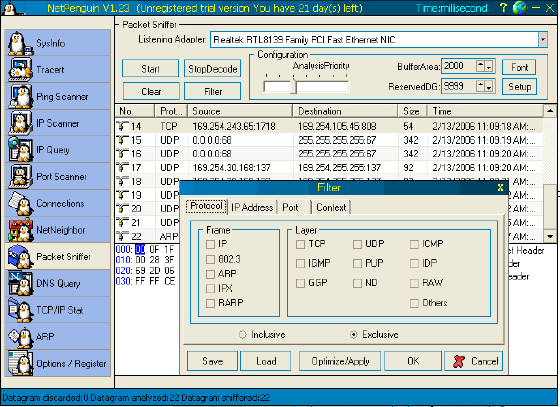This screenshot has width=560, height=407.
Task: Open the IP Query tool
Action: [58, 150]
